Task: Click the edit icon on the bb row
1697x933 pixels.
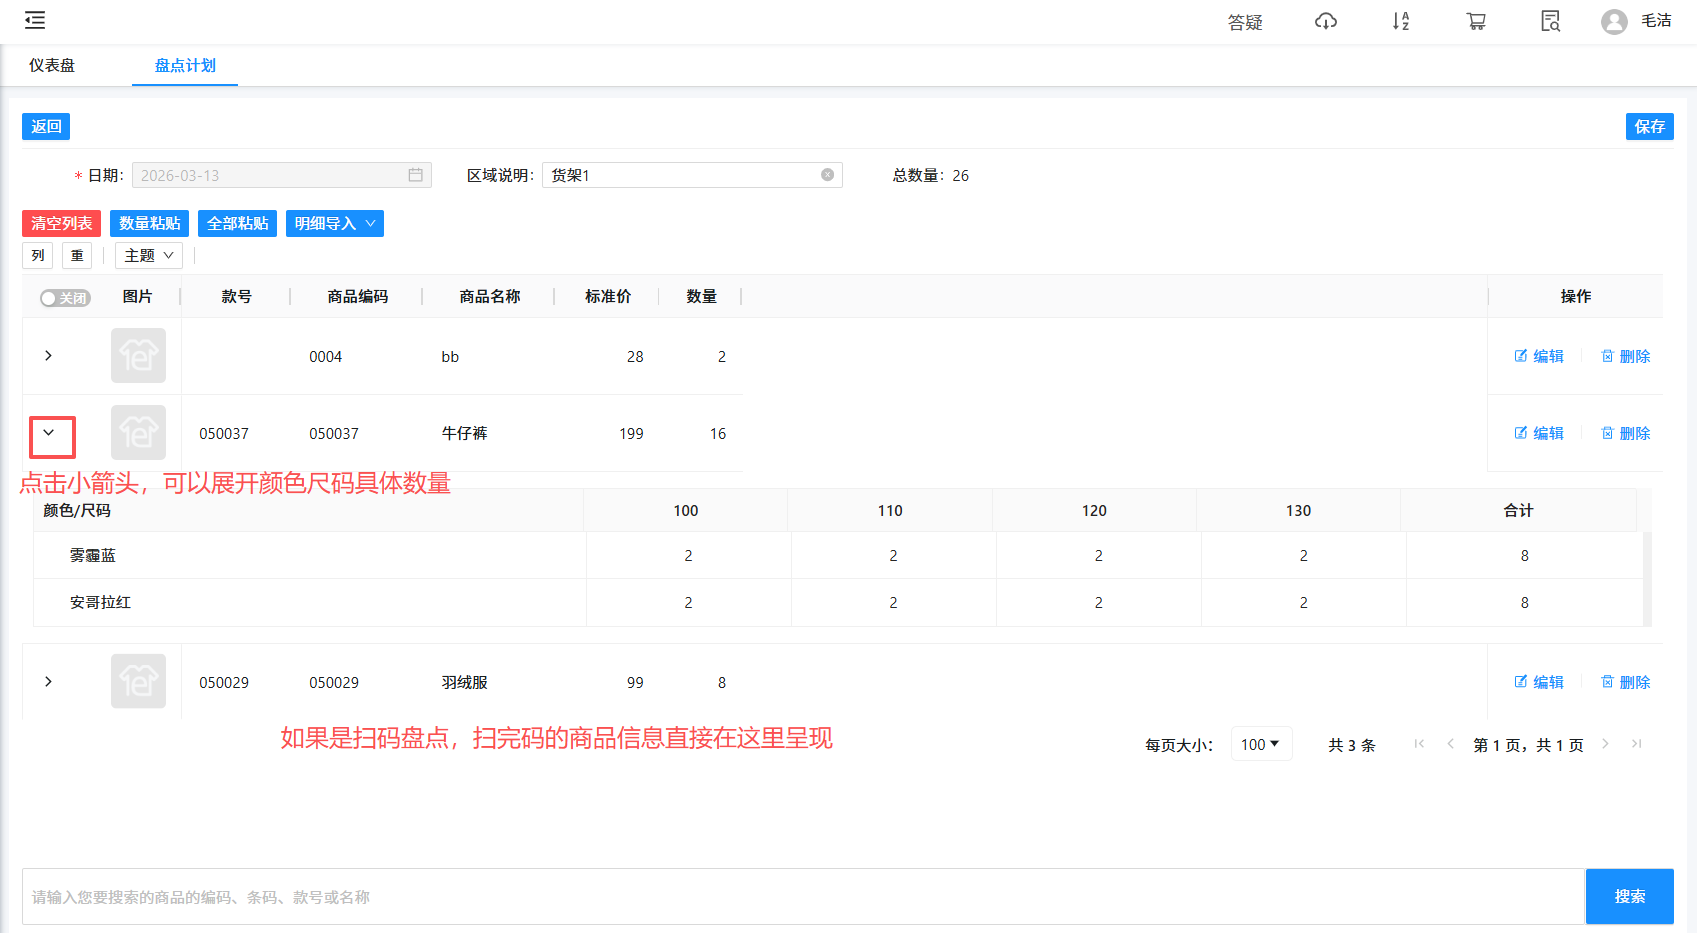Action: coord(1538,355)
